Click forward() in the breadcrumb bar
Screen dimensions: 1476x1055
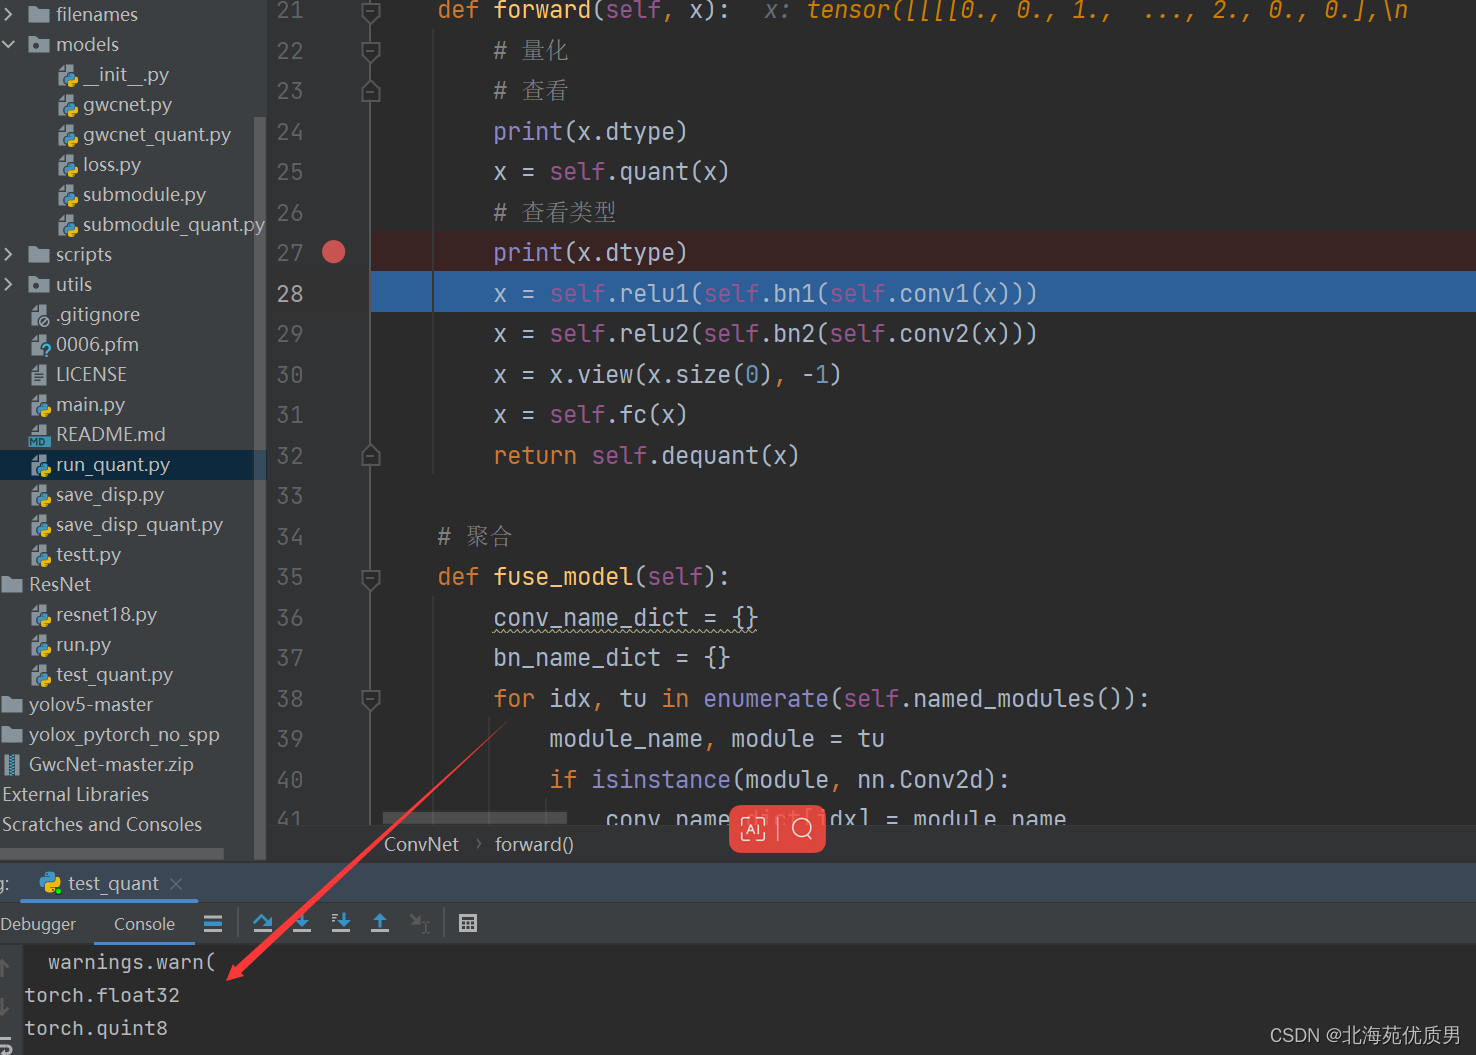[534, 844]
